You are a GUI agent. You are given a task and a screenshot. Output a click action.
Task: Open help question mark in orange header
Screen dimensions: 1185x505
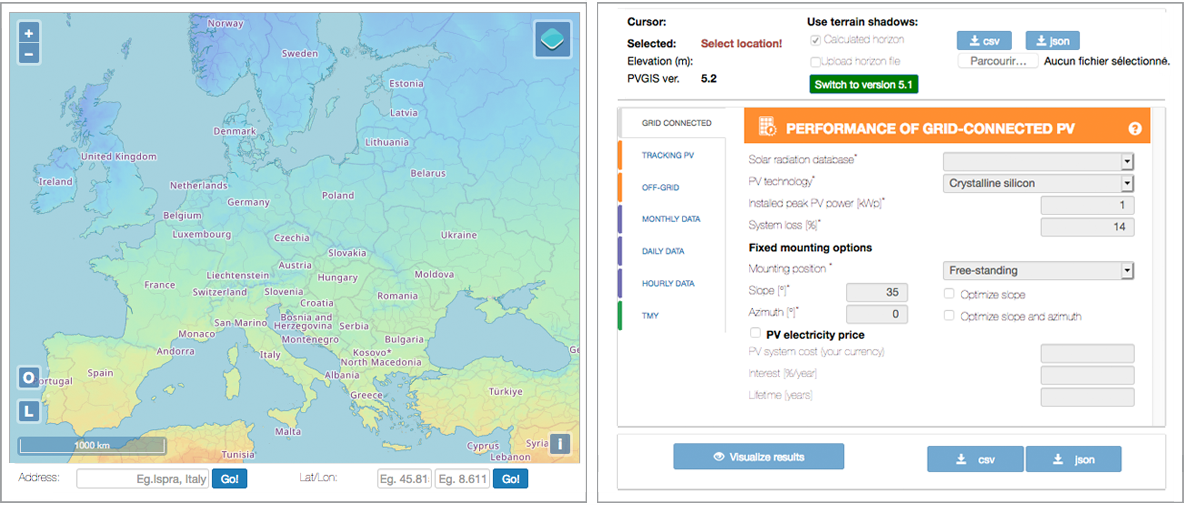point(1135,128)
